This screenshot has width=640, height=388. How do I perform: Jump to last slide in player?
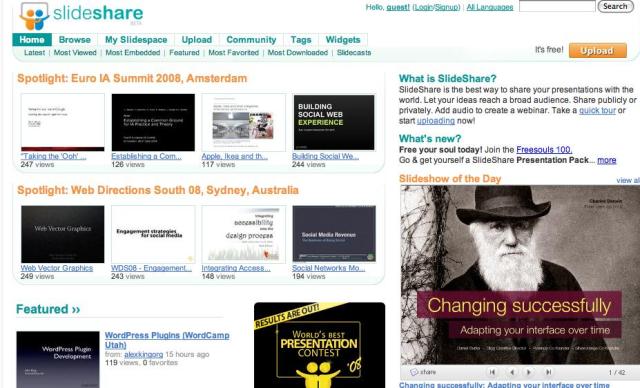[549, 372]
